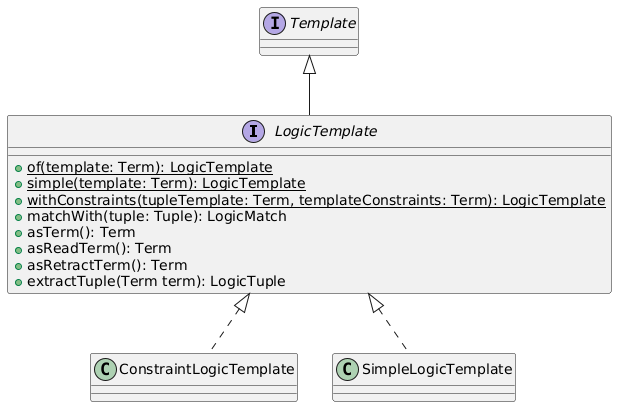The height and width of the screenshot is (407, 617).
Task: Click the ConstraintLogicTemplate class "C" icon
Action: [104, 369]
